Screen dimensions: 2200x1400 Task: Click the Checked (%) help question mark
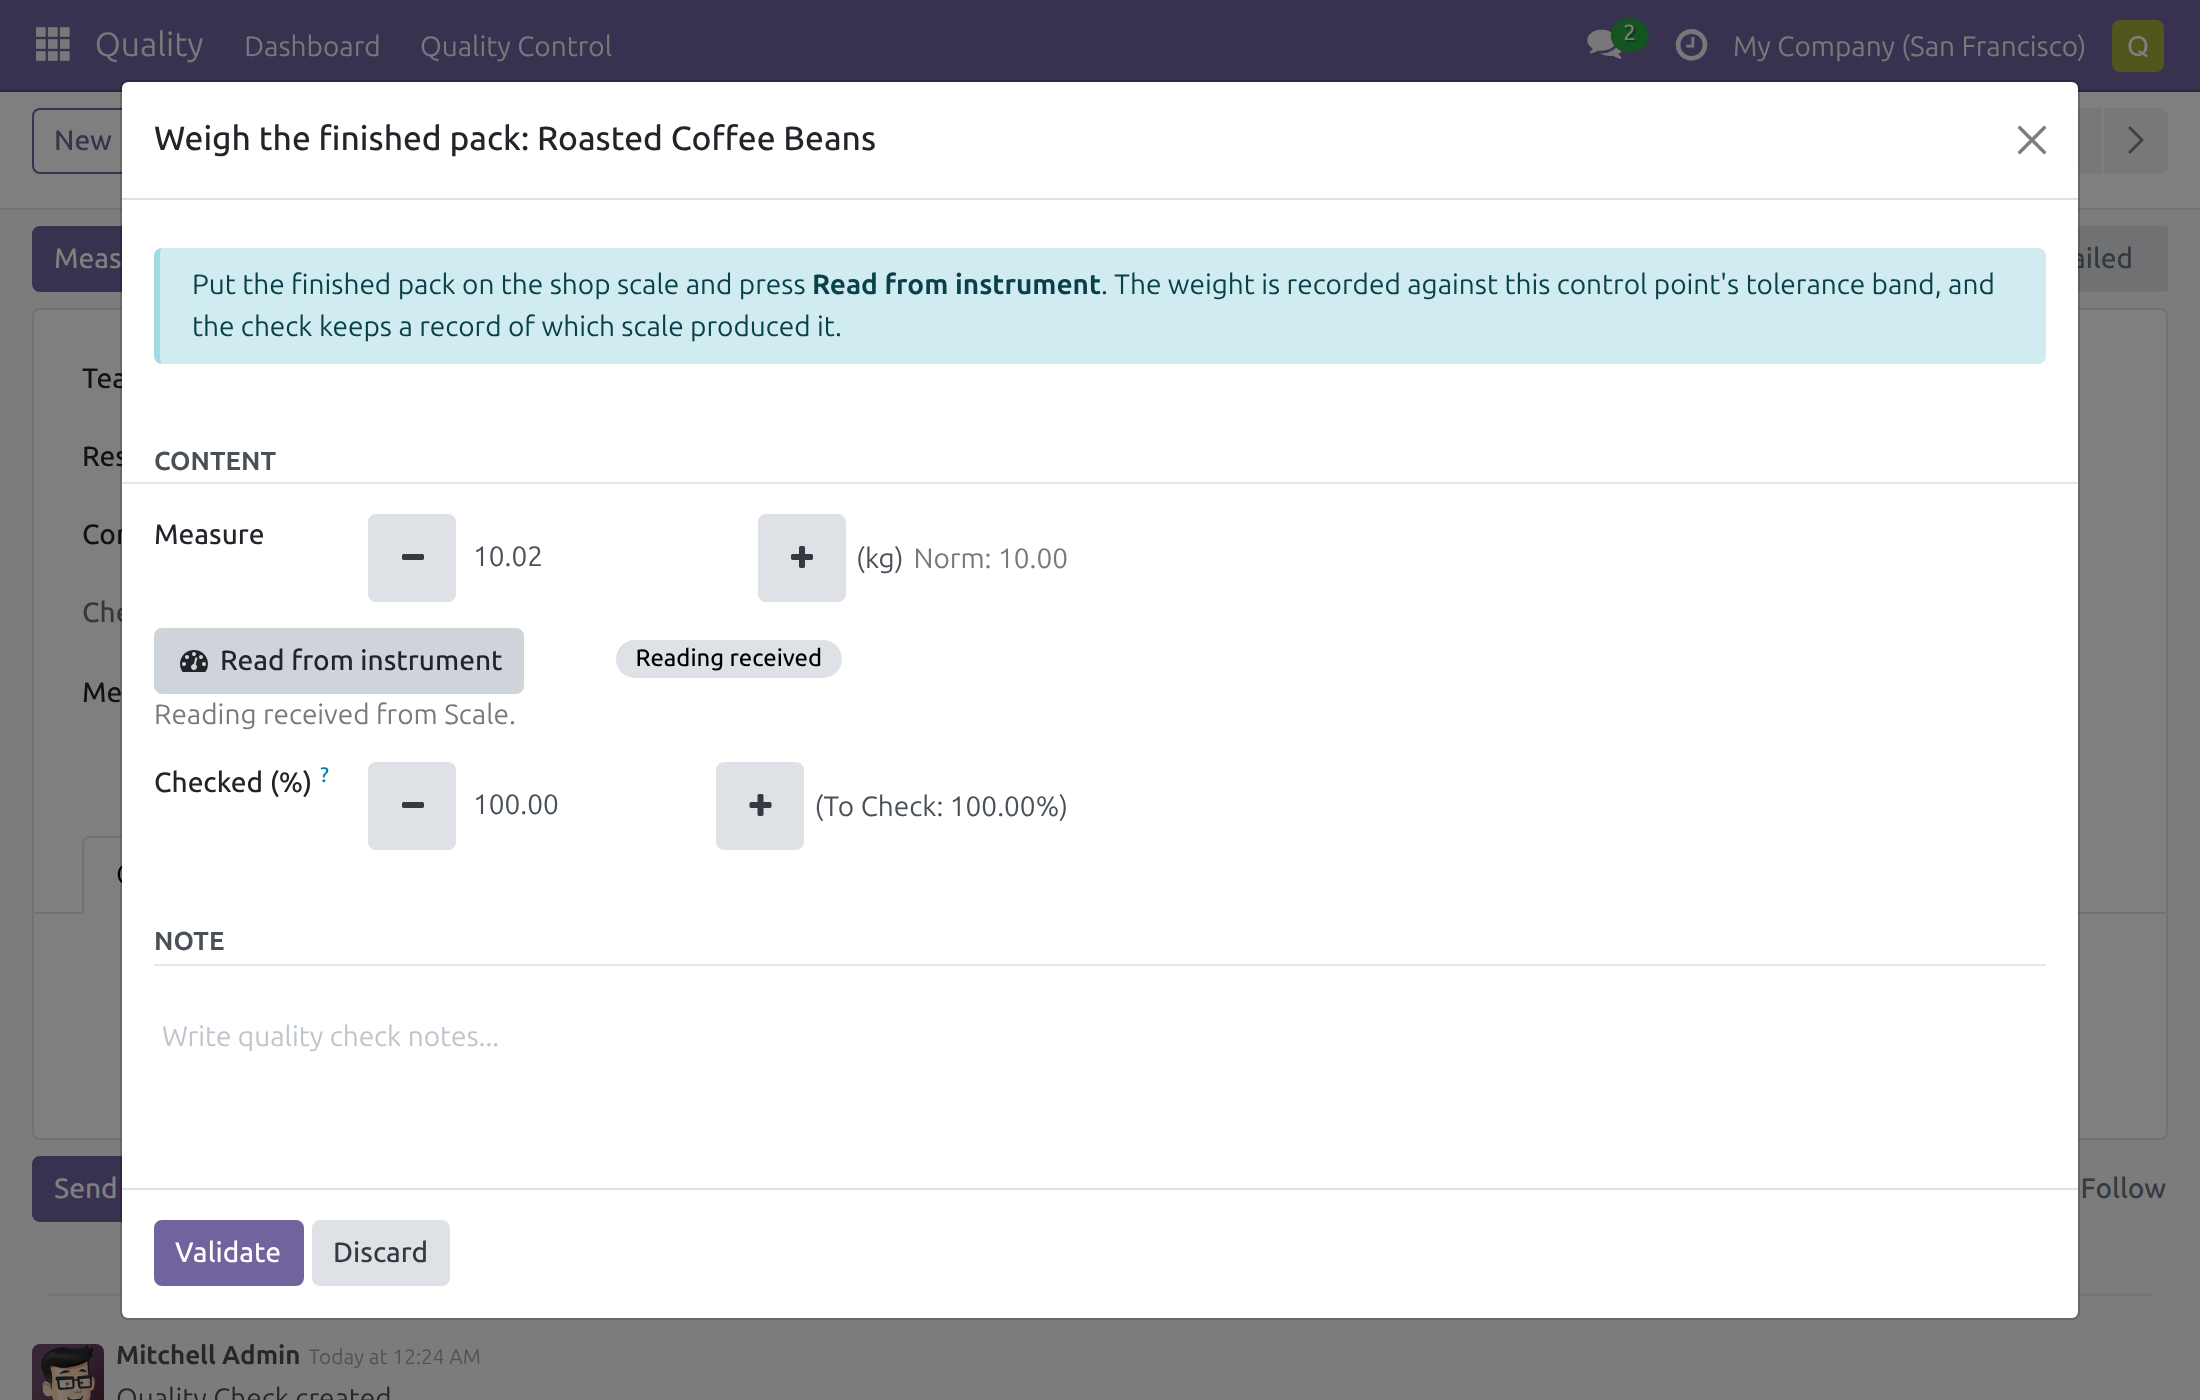(325, 774)
